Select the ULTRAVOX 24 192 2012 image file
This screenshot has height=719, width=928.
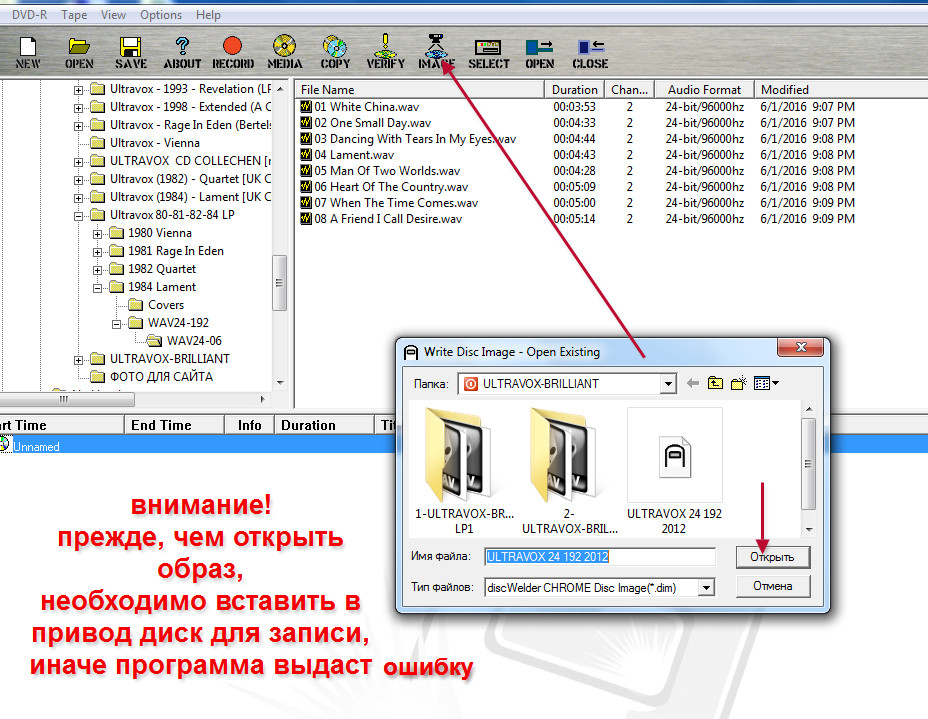tap(674, 471)
